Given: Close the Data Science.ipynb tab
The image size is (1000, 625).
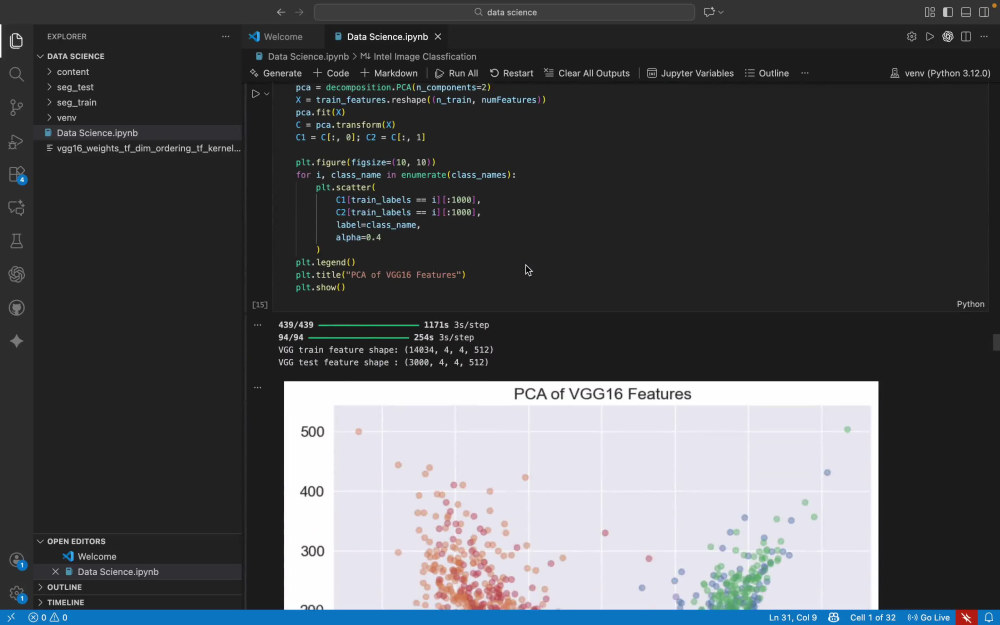Looking at the screenshot, I should coord(438,37).
